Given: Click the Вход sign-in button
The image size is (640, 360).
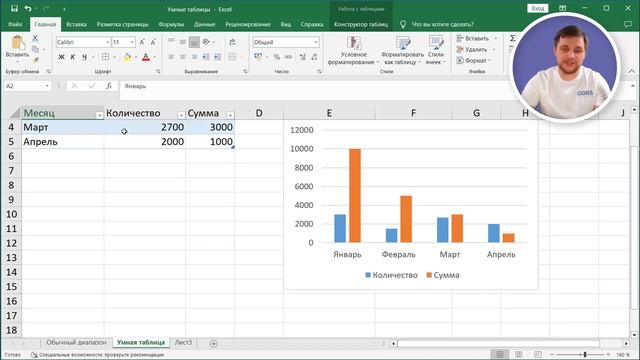Looking at the screenshot, I should tap(538, 9).
